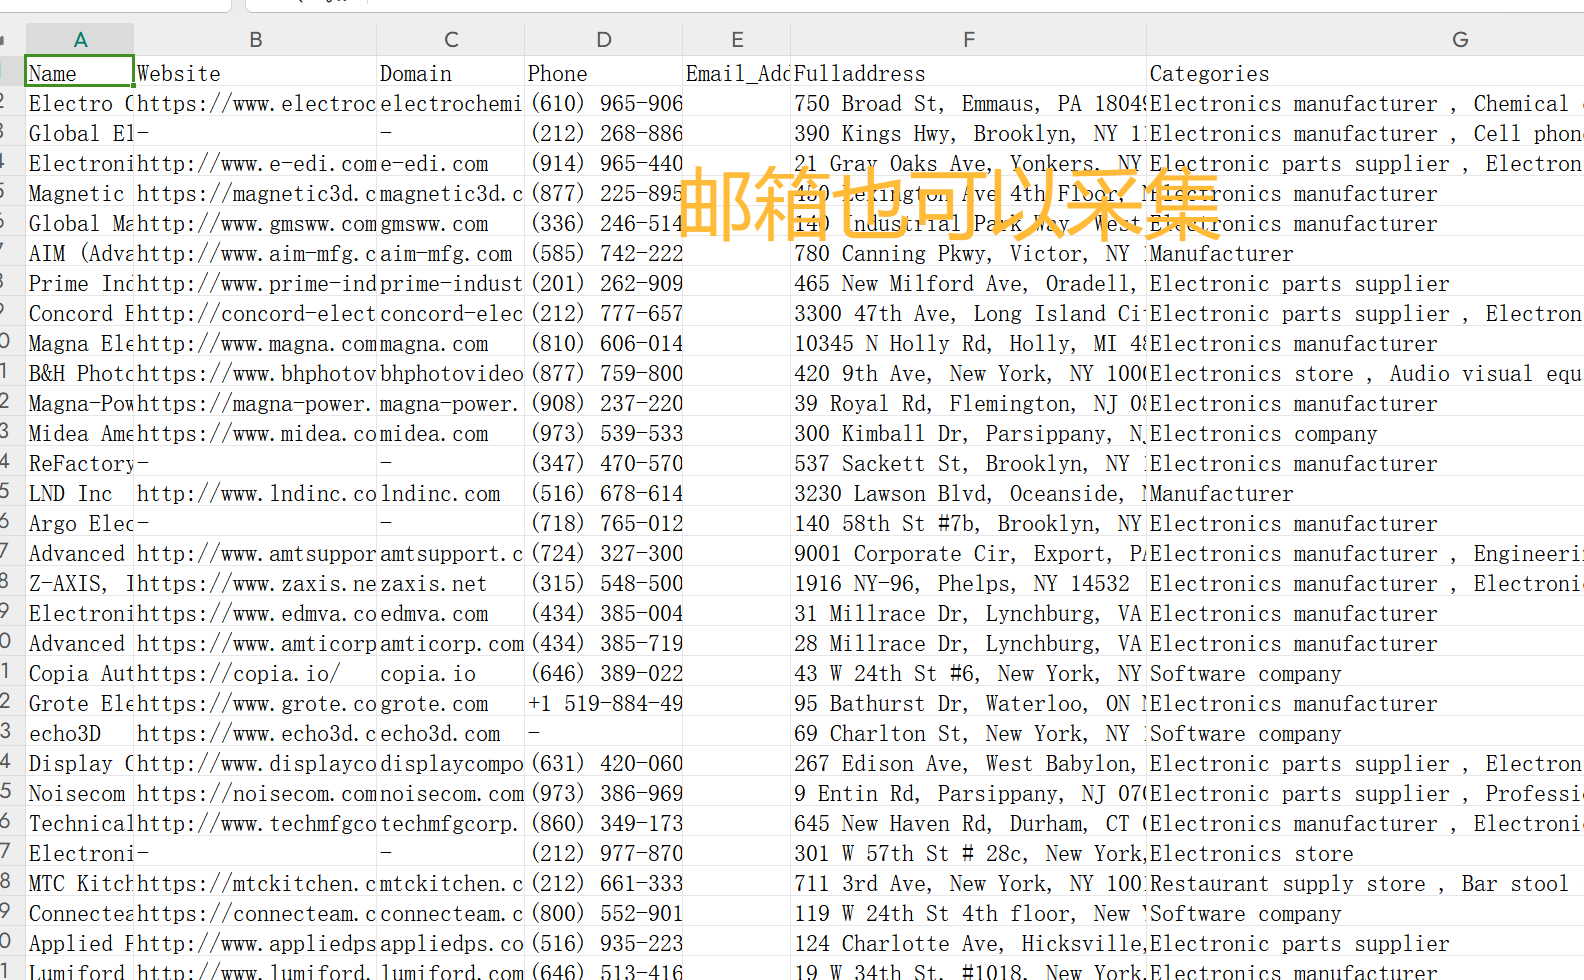This screenshot has width=1584, height=980.
Task: Click the "amtsupport.c" domain cell
Action: click(451, 553)
